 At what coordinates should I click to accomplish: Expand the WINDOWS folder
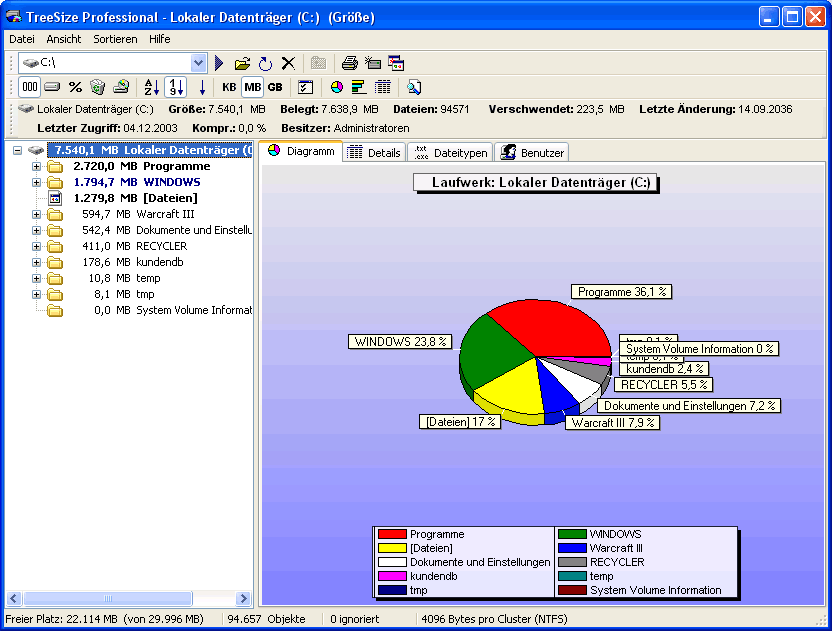coord(36,183)
